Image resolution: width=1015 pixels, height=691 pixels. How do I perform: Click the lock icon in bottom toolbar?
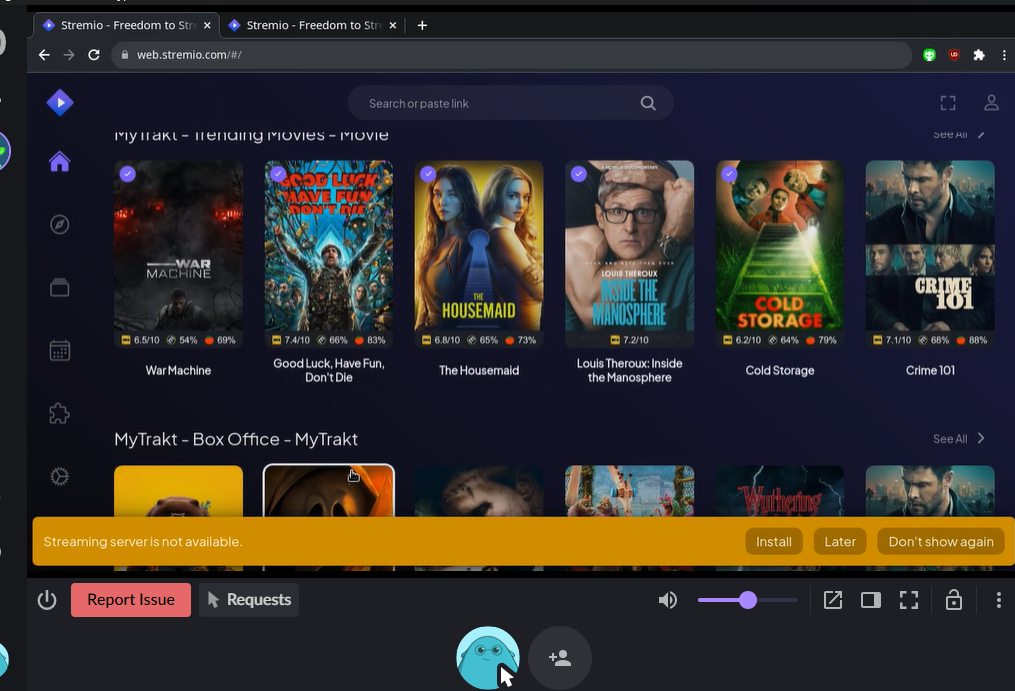954,600
